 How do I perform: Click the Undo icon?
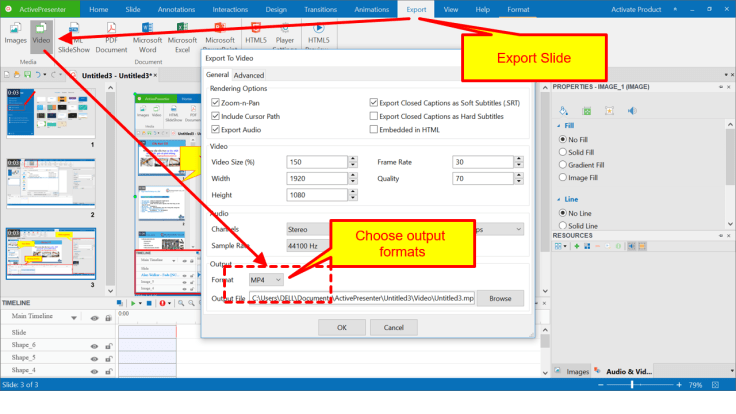(38, 75)
